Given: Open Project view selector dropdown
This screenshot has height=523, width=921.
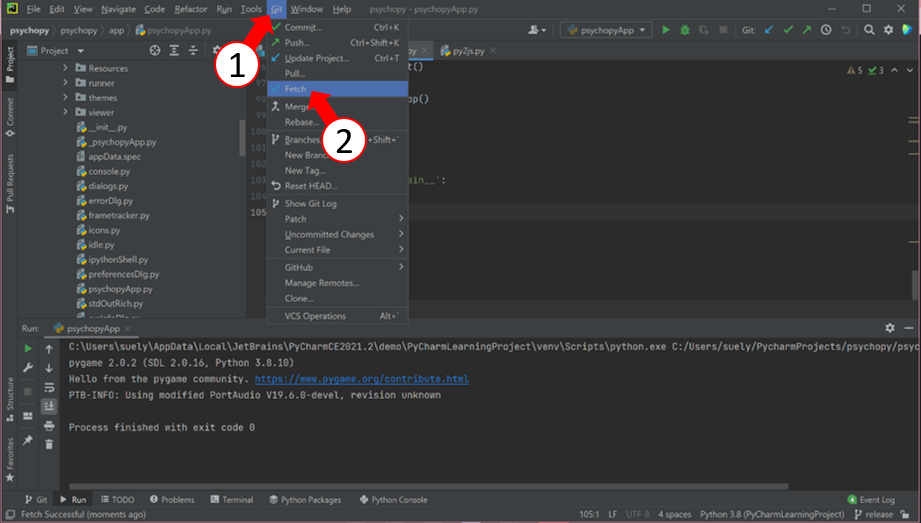Looking at the screenshot, I should pyautogui.click(x=56, y=51).
